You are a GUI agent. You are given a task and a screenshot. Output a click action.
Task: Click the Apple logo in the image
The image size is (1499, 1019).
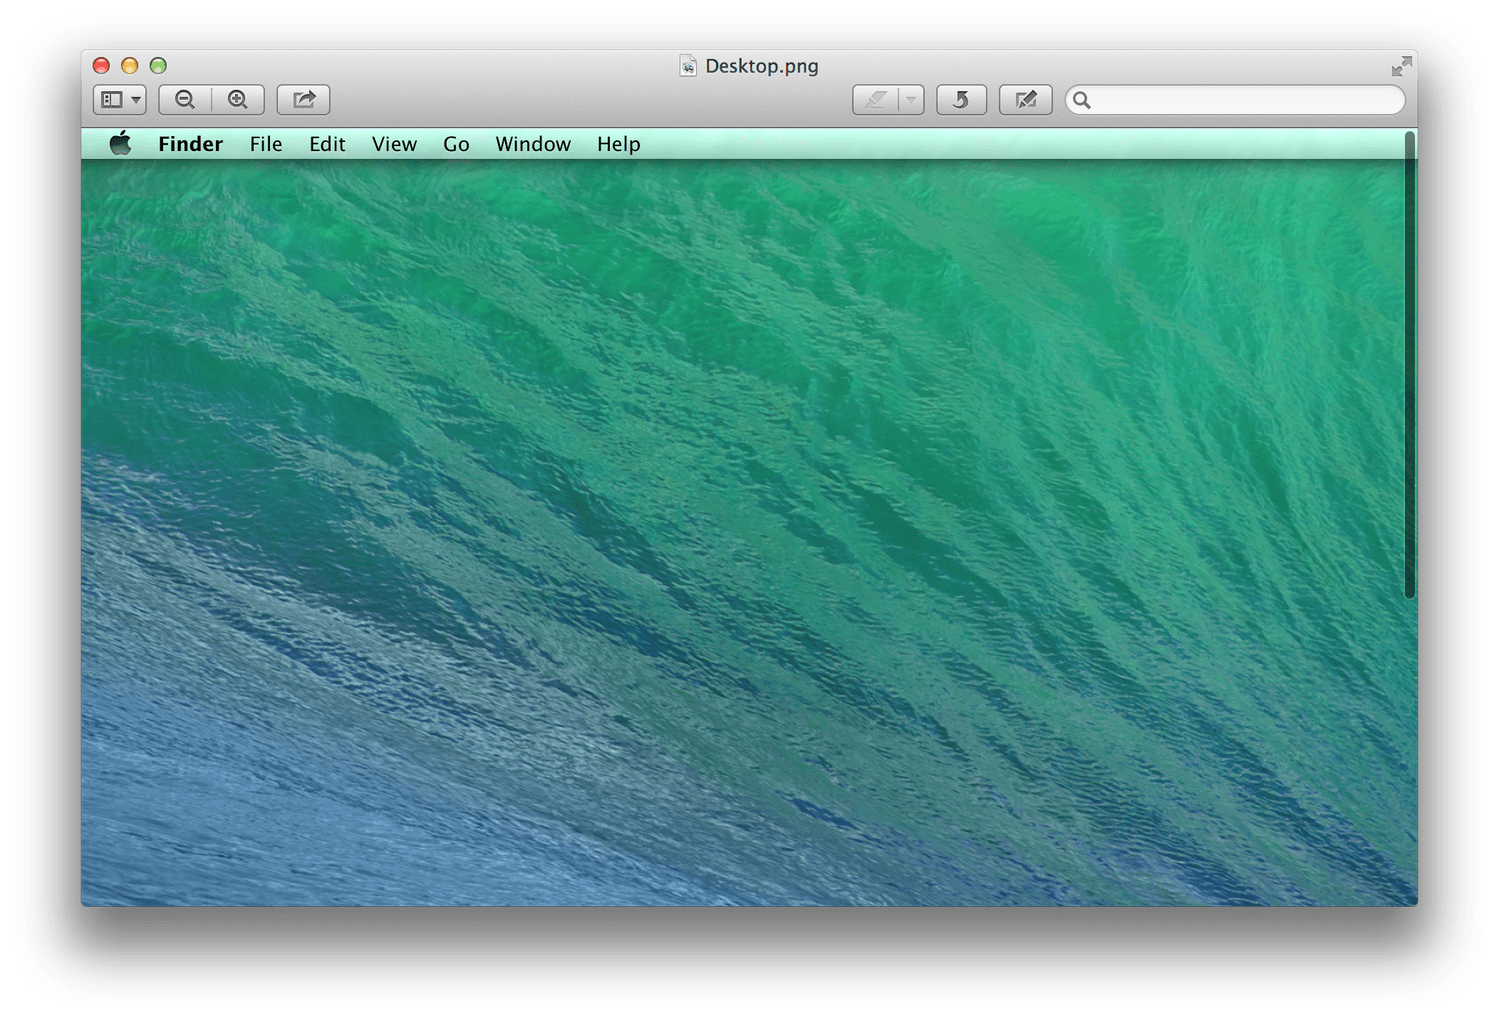click(x=121, y=143)
